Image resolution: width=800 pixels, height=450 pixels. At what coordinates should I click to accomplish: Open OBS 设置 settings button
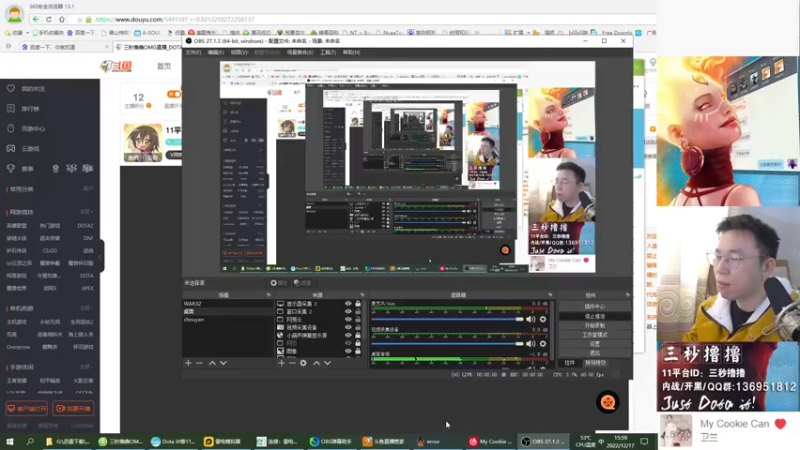tap(594, 344)
